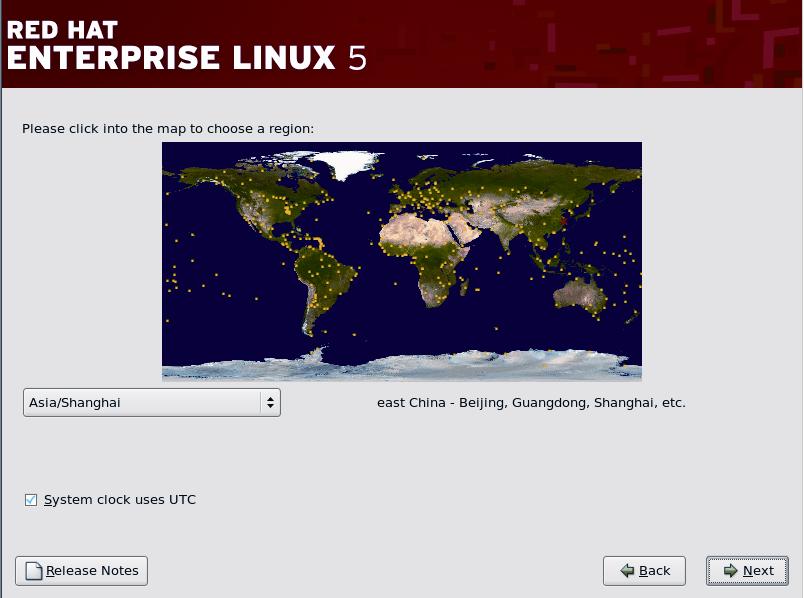
Task: Click the stepper arrows on the timezone combo box
Action: pyautogui.click(x=269, y=402)
